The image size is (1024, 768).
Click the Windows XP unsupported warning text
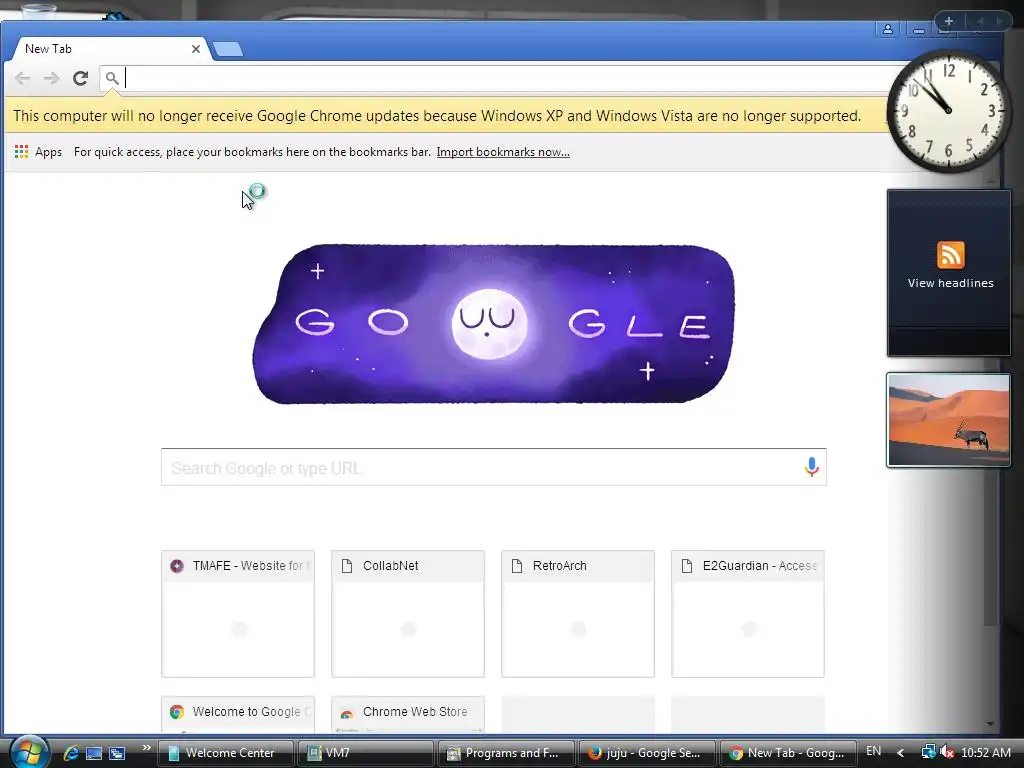pyautogui.click(x=437, y=116)
